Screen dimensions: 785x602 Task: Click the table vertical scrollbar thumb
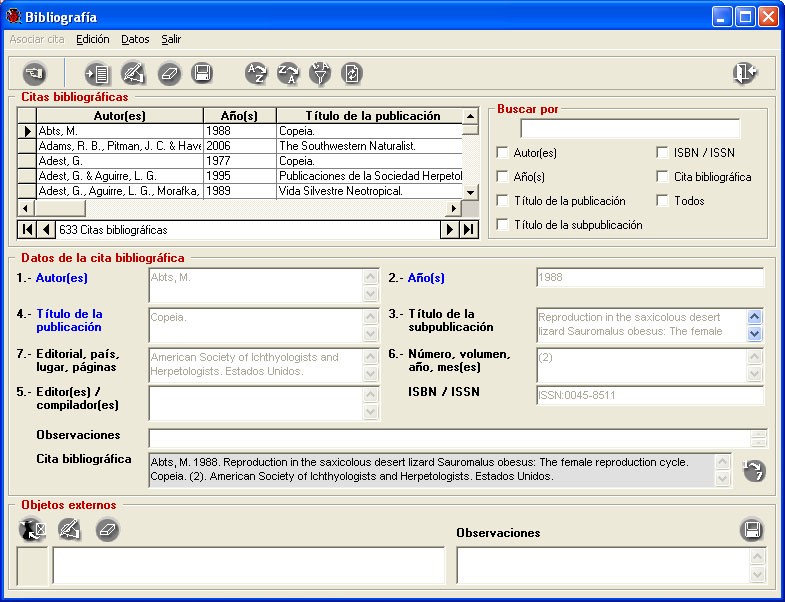coord(470,130)
